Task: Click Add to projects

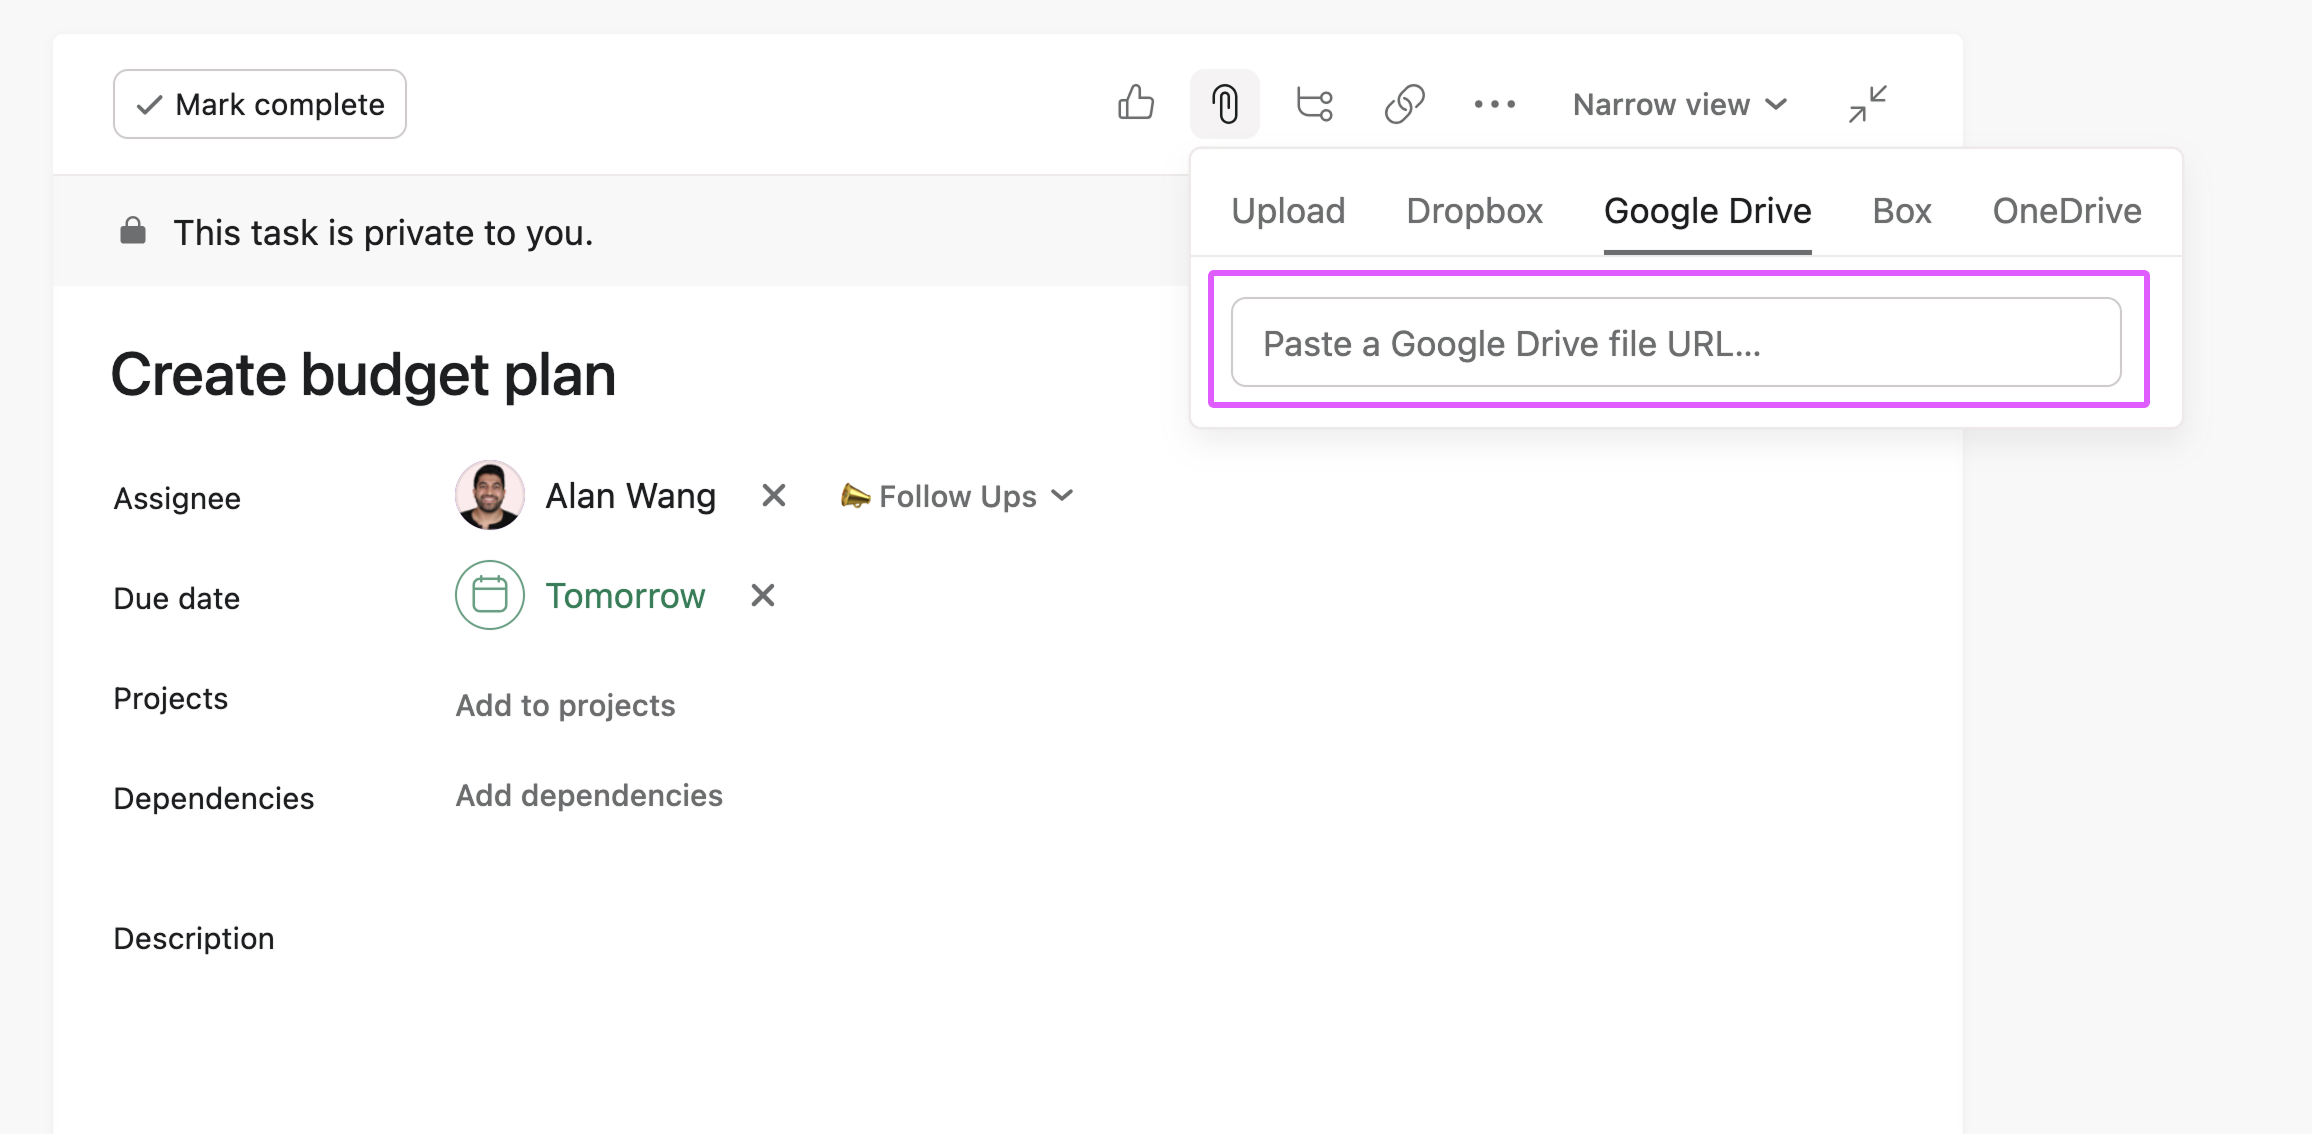Action: (x=565, y=704)
